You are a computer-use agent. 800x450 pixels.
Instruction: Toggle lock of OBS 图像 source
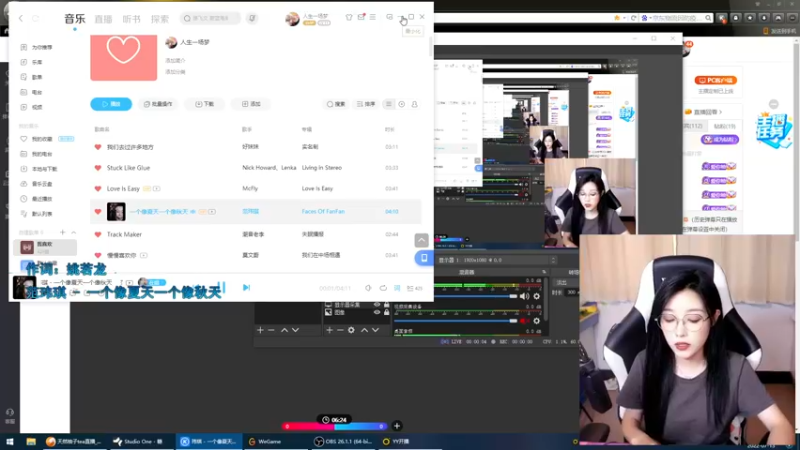point(387,312)
